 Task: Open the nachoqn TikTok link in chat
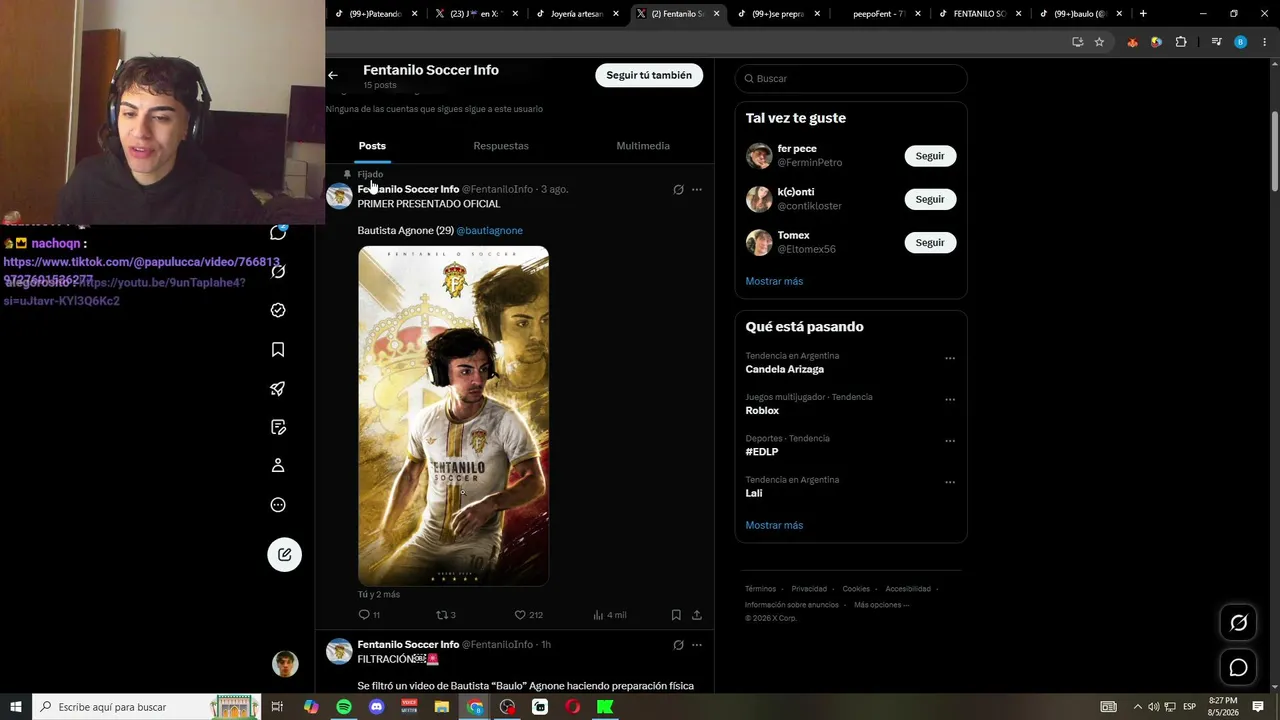pyautogui.click(x=142, y=270)
